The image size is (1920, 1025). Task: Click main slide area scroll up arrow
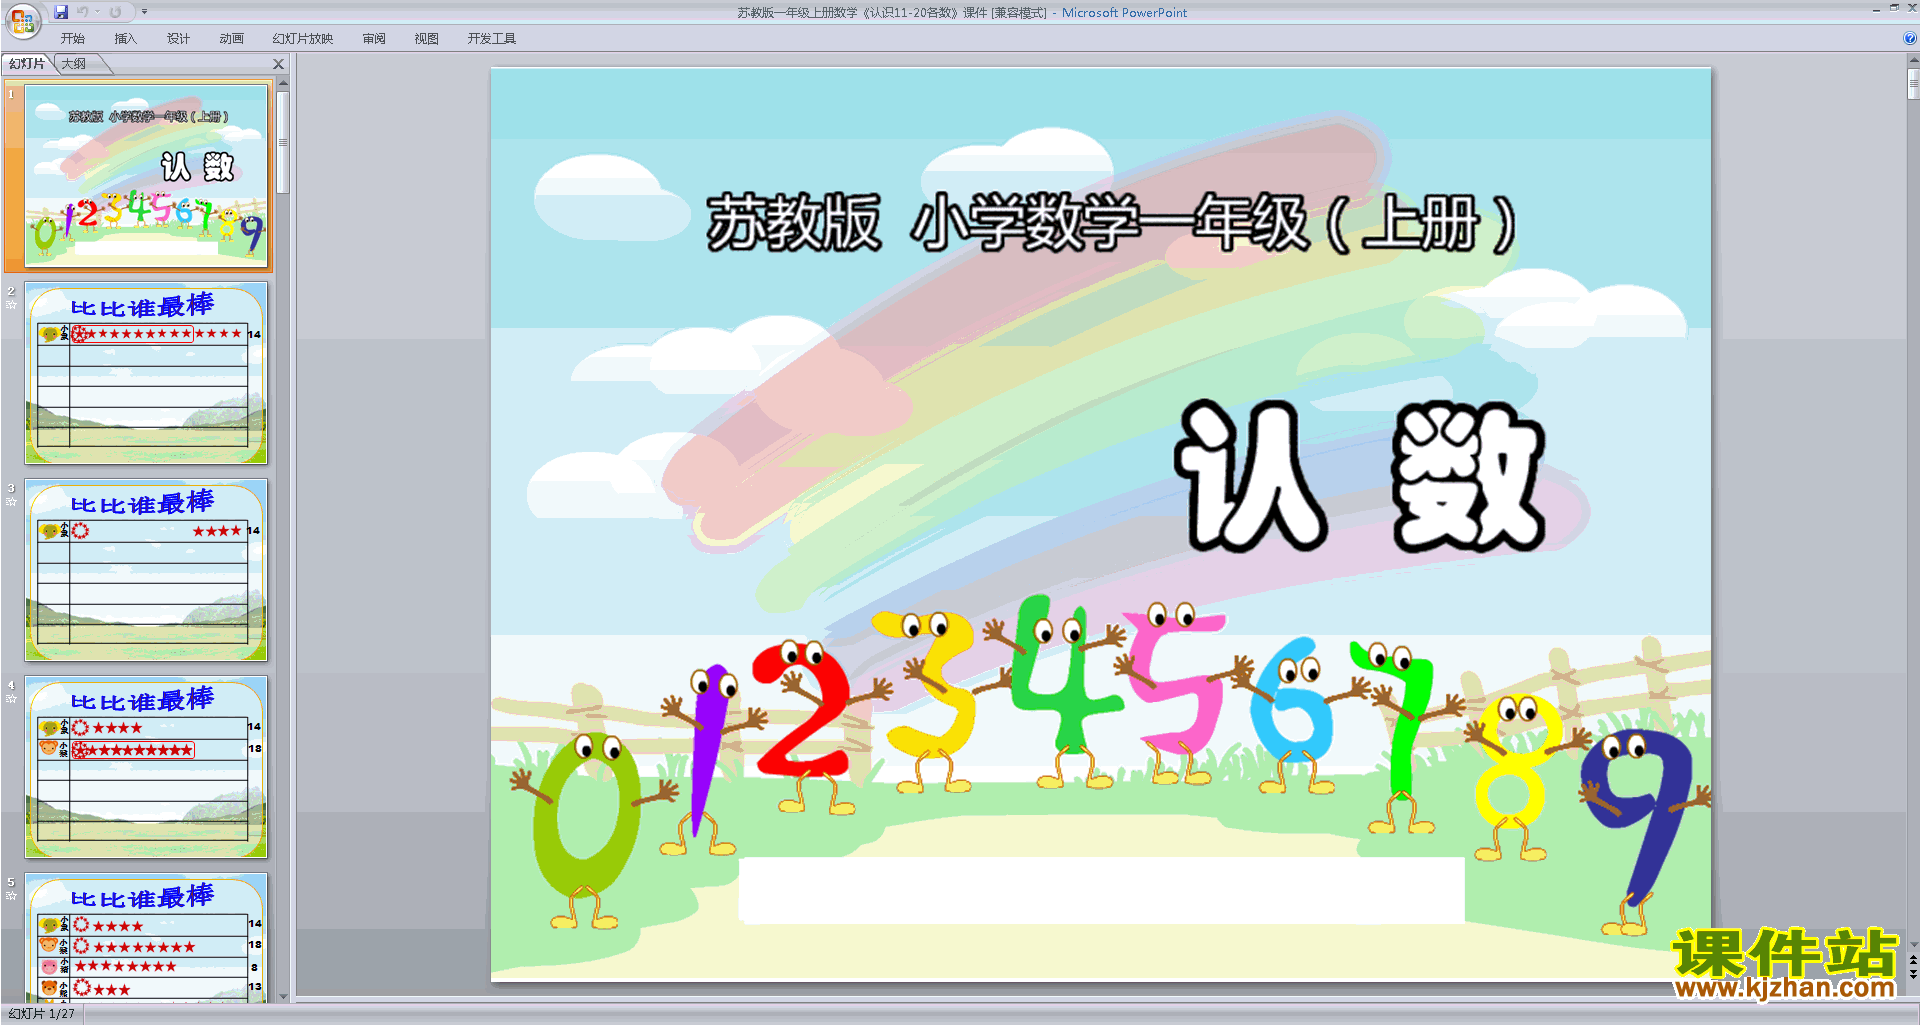pyautogui.click(x=1913, y=61)
